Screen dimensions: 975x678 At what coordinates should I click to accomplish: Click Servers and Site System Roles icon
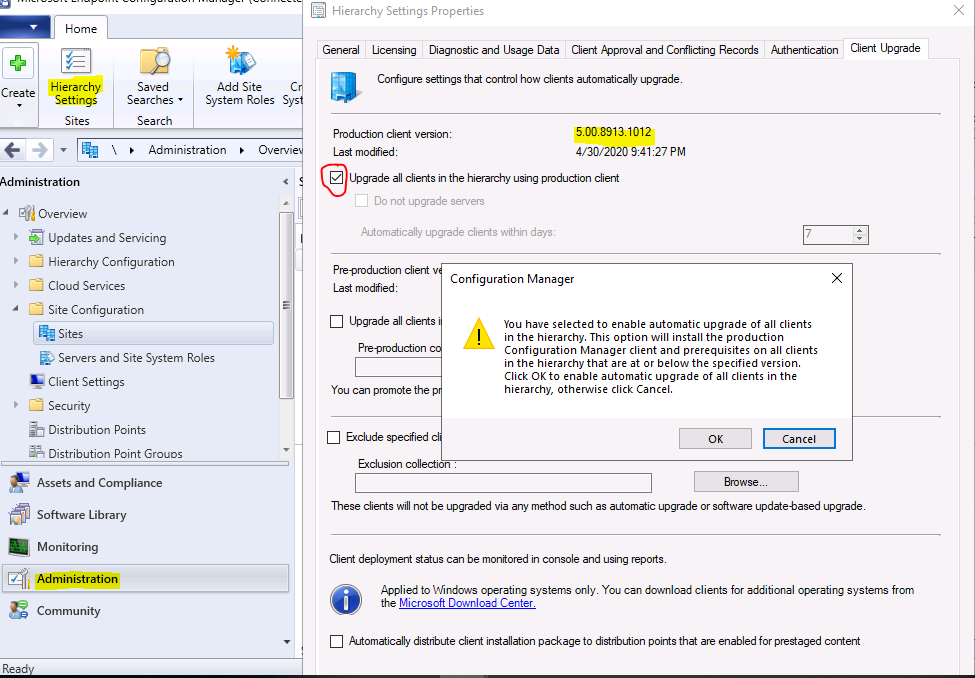pyautogui.click(x=47, y=358)
